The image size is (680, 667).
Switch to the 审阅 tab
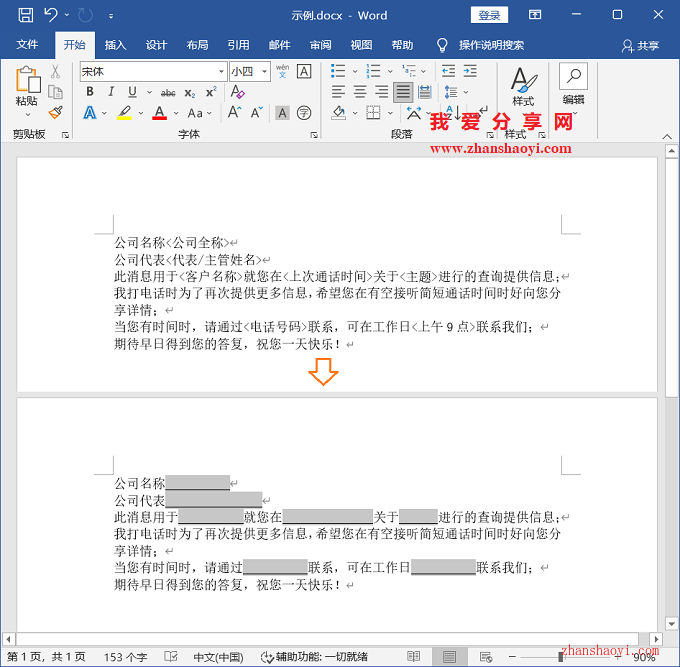coord(320,45)
